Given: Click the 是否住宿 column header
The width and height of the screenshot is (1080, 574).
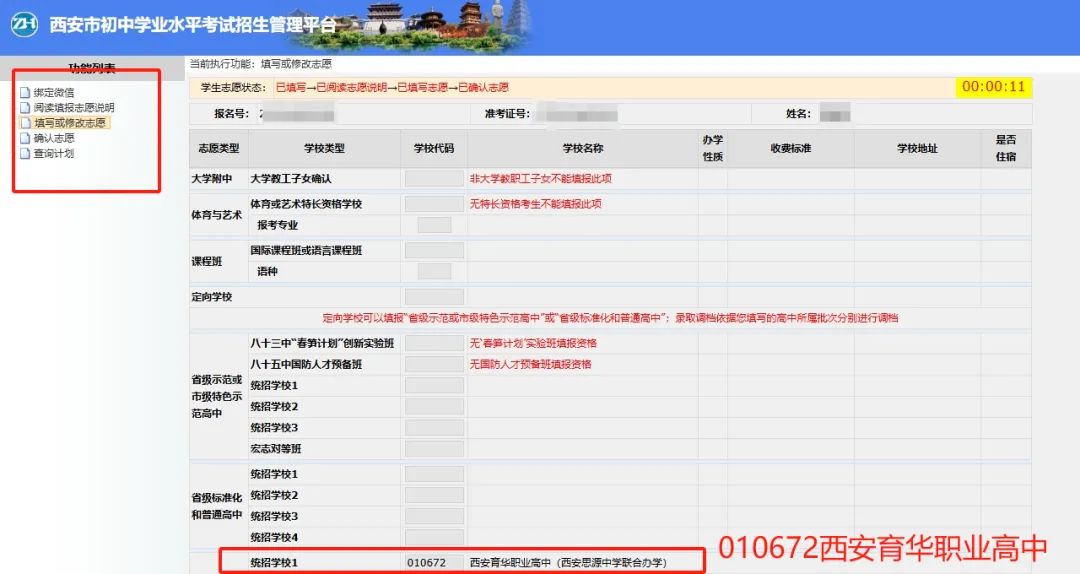Looking at the screenshot, I should [1006, 148].
